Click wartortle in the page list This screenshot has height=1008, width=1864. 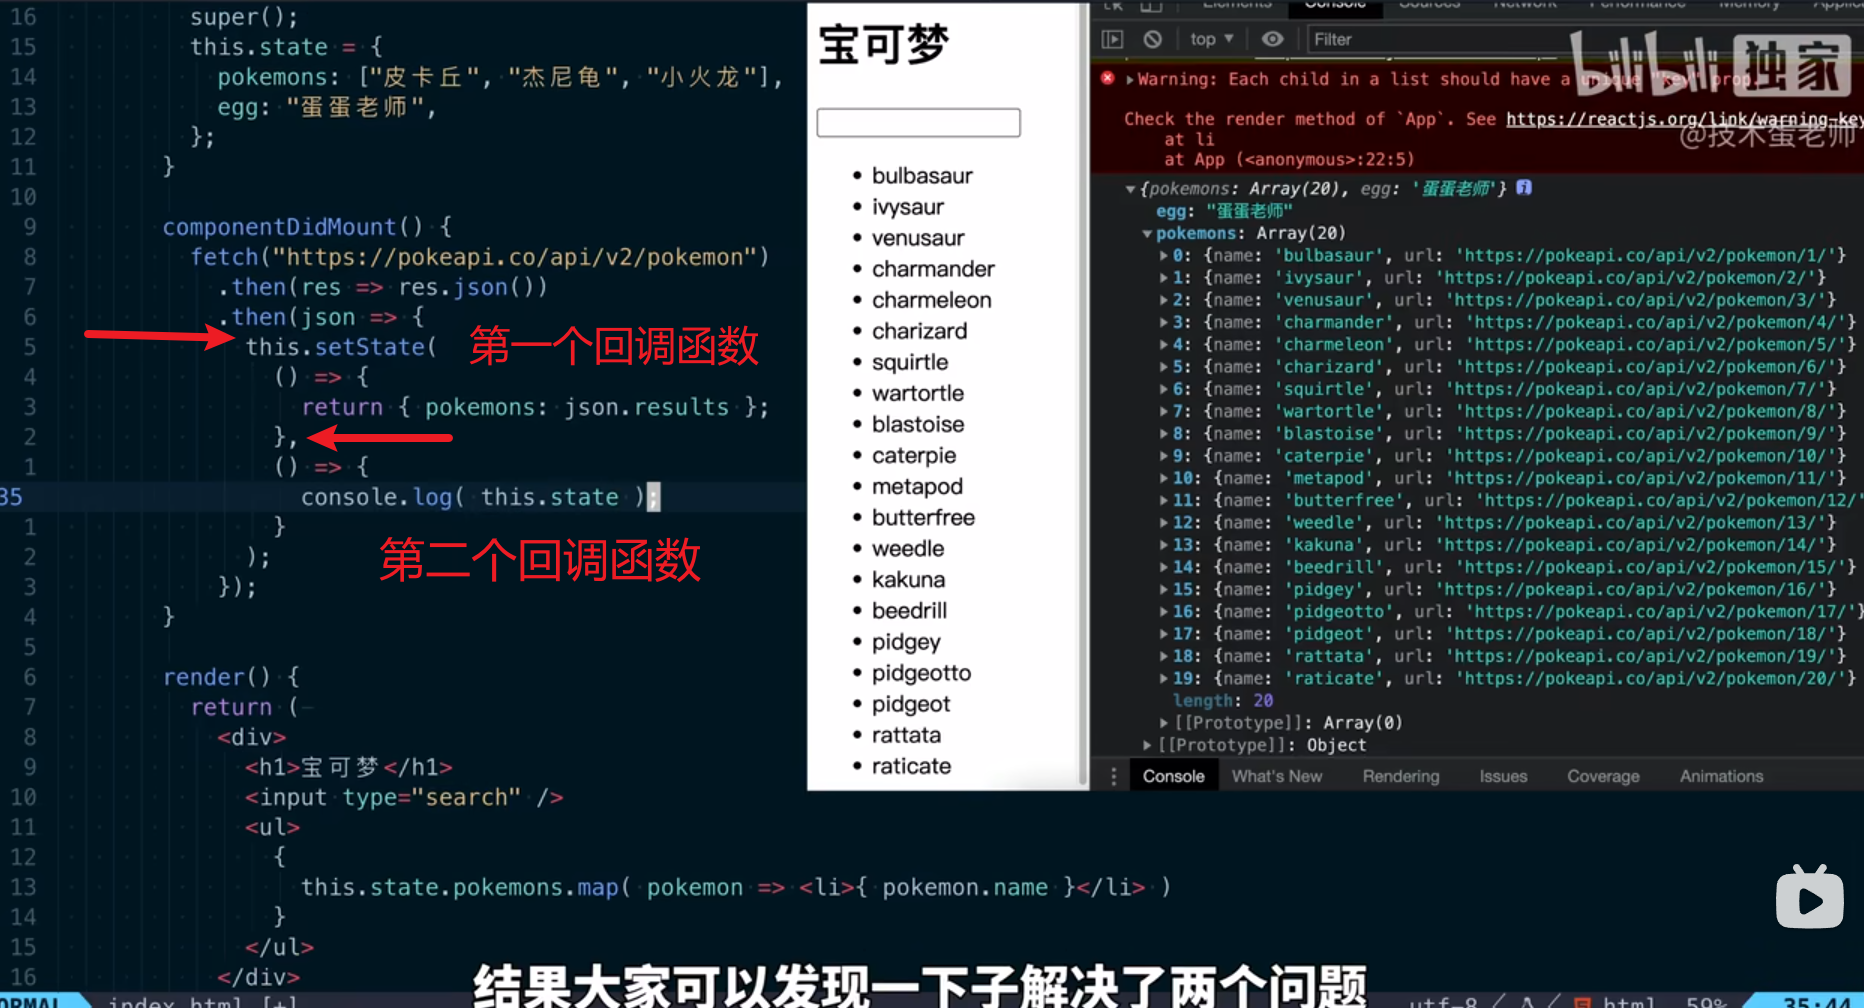918,393
